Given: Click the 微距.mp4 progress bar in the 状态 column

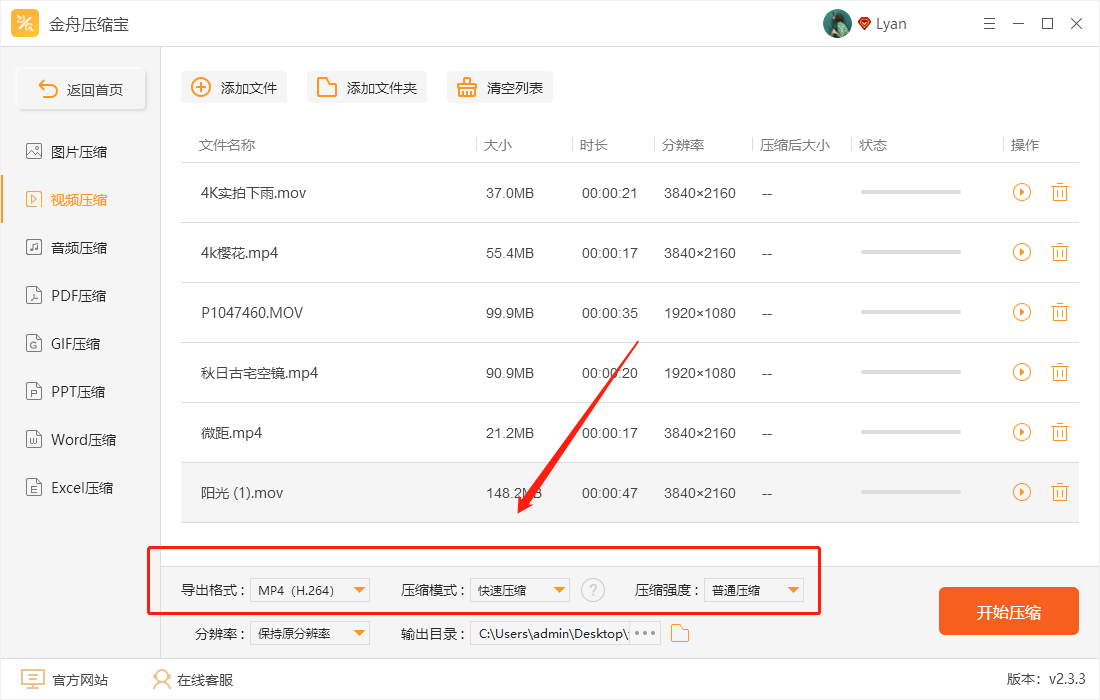Looking at the screenshot, I should click(910, 432).
